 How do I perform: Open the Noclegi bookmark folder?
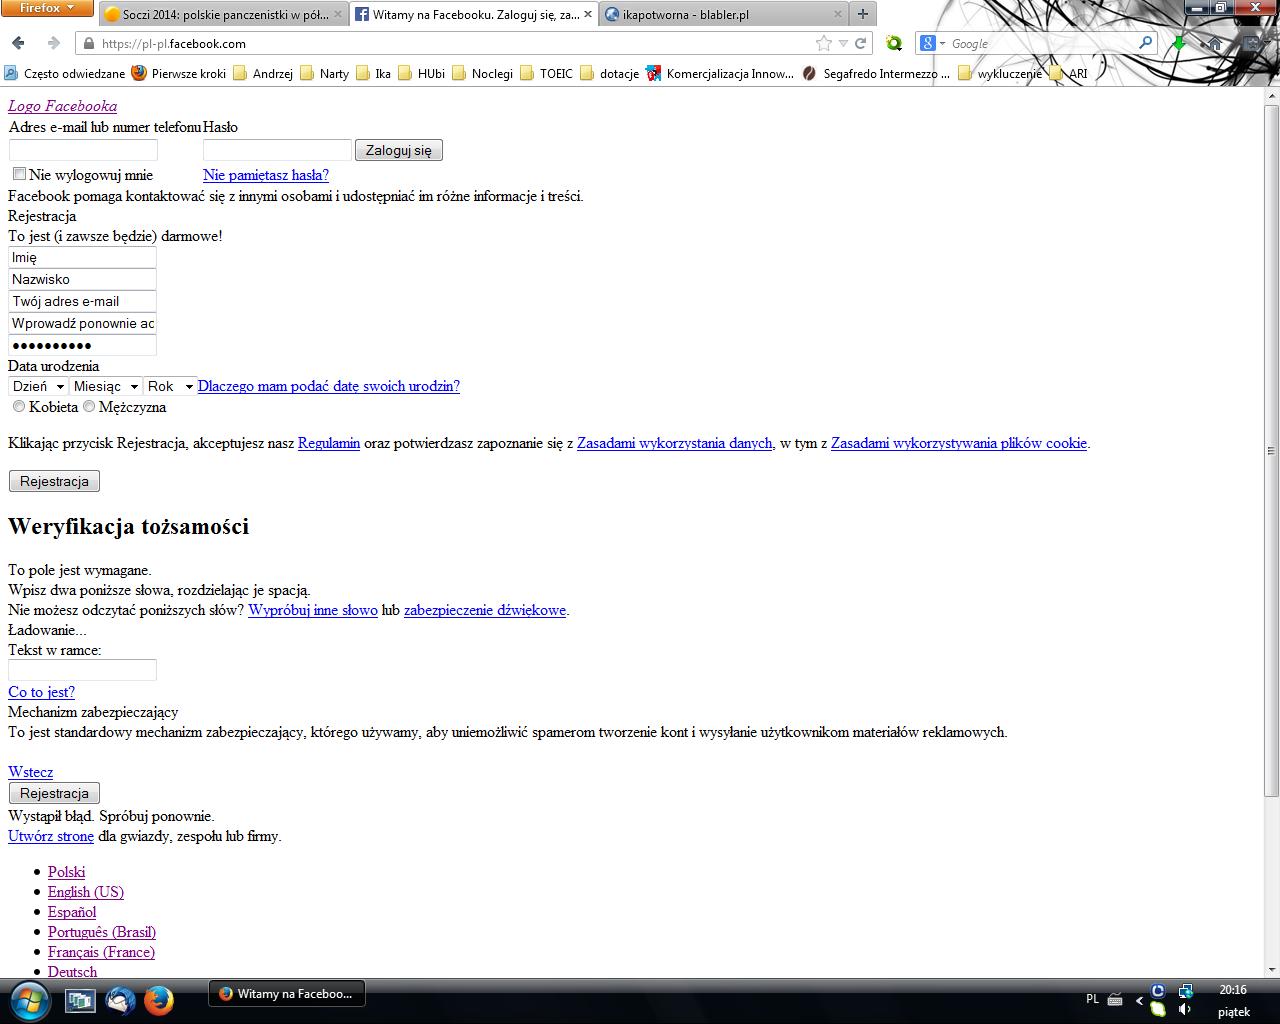coord(482,73)
